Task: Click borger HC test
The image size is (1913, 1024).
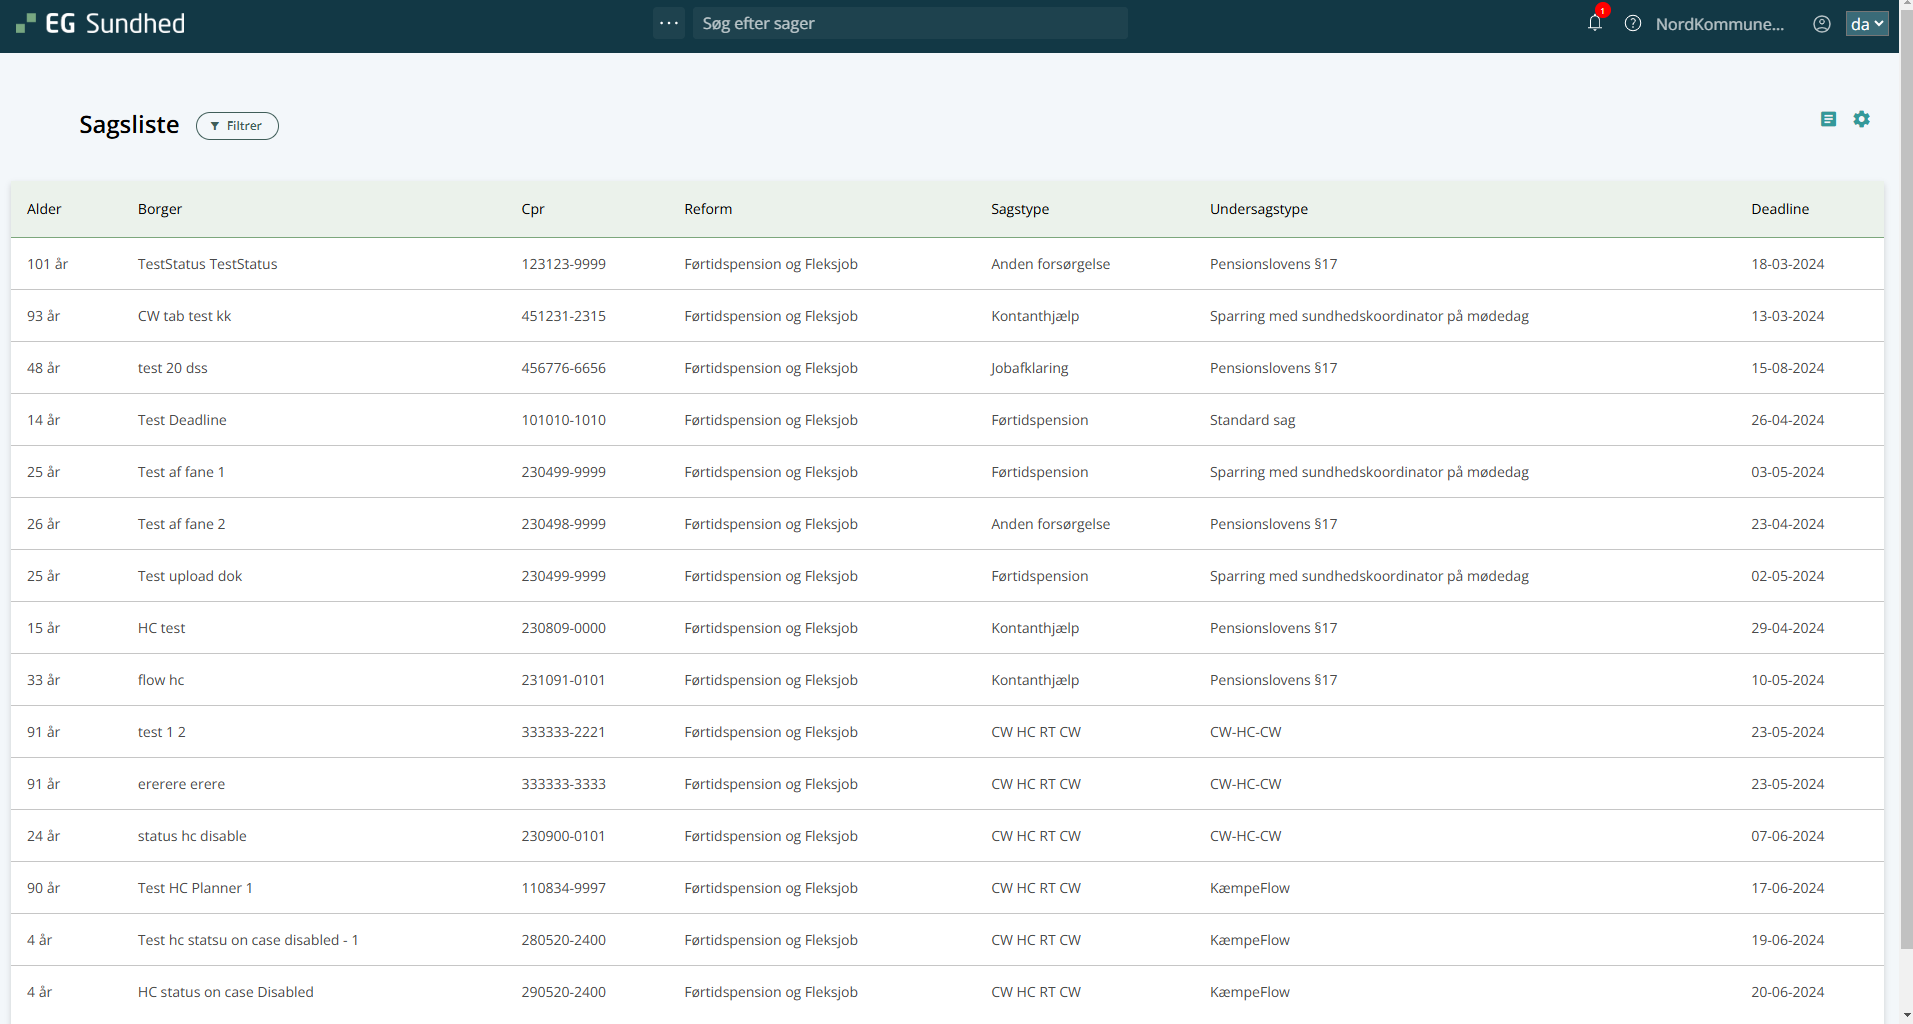Action: 162,628
